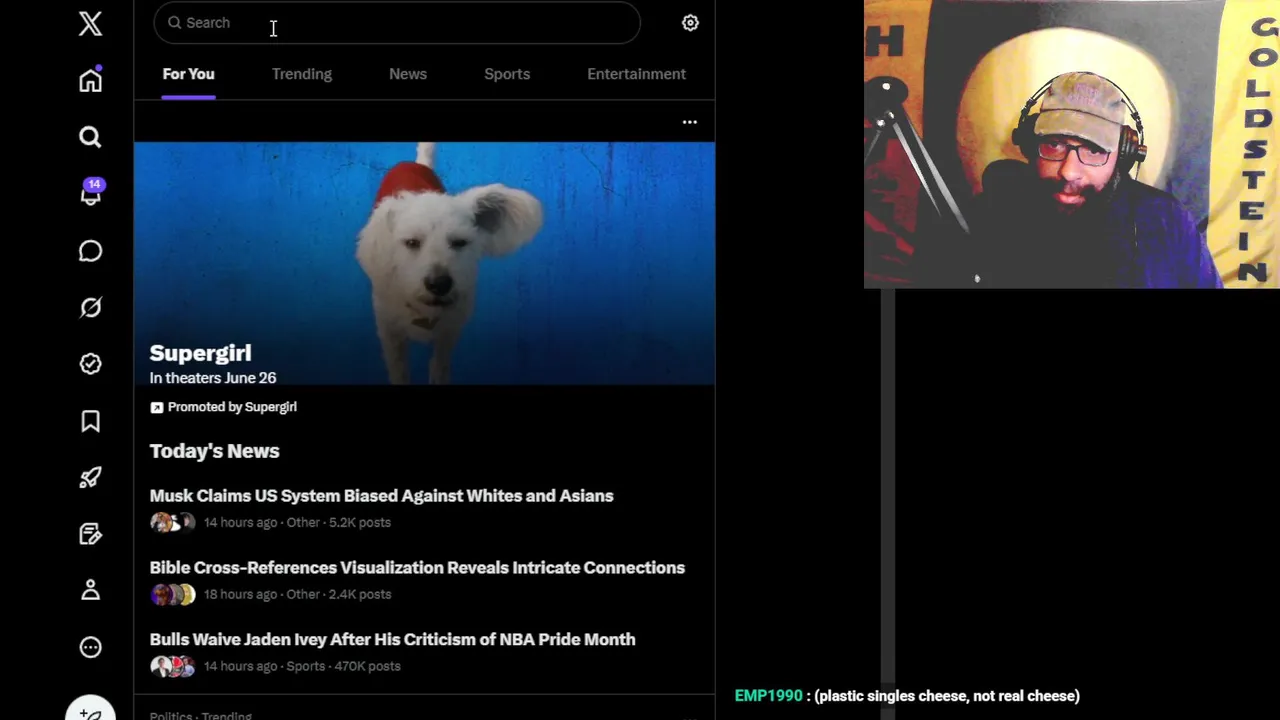Switch to the News tab
This screenshot has width=1280, height=720.
coord(408,74)
